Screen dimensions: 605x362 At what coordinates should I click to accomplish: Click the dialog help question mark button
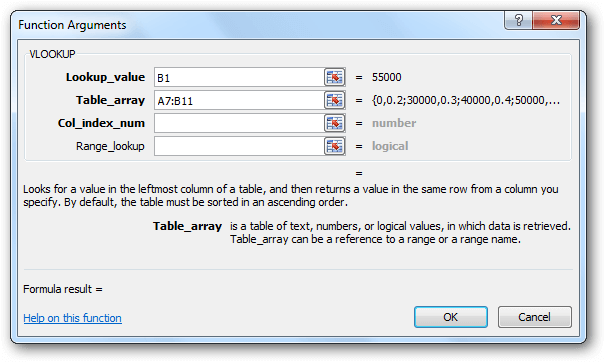point(518,20)
